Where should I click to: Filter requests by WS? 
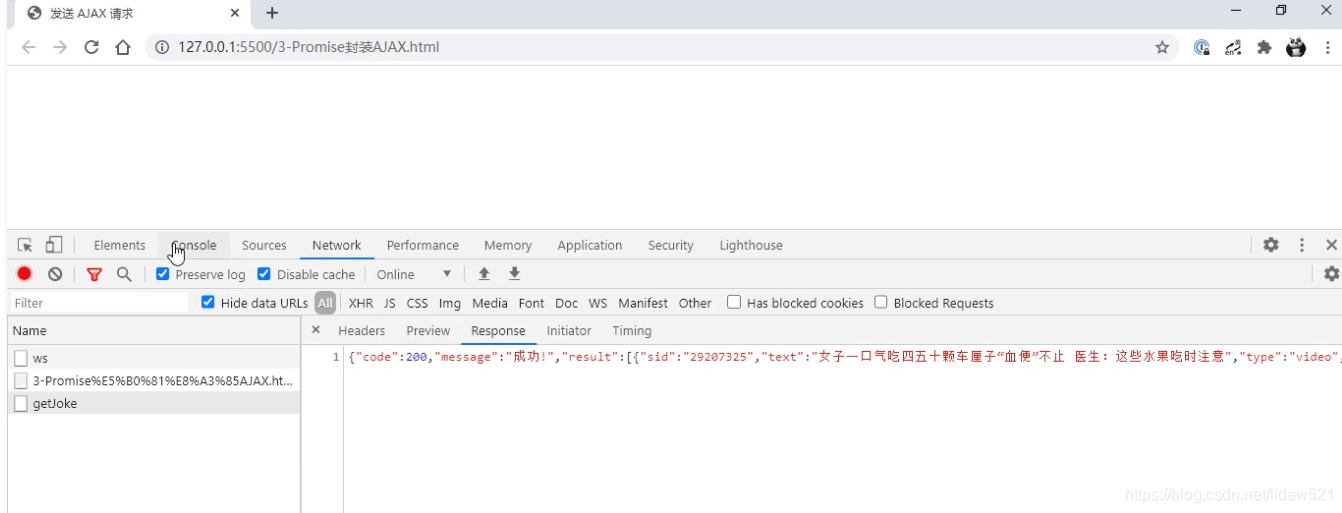598,303
